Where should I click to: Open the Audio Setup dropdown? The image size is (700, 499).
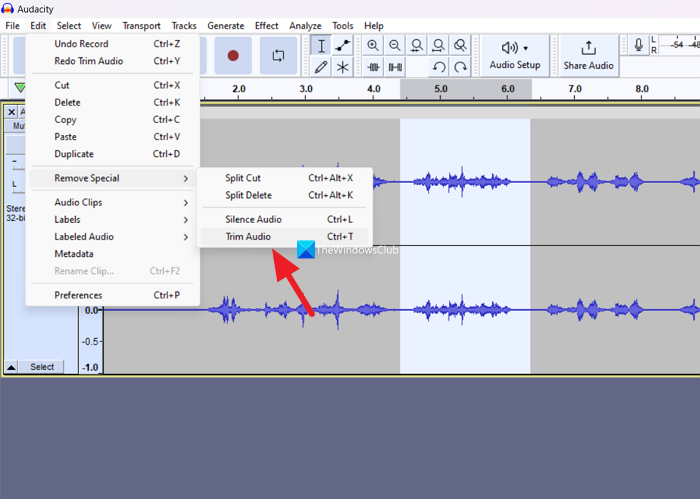(515, 56)
